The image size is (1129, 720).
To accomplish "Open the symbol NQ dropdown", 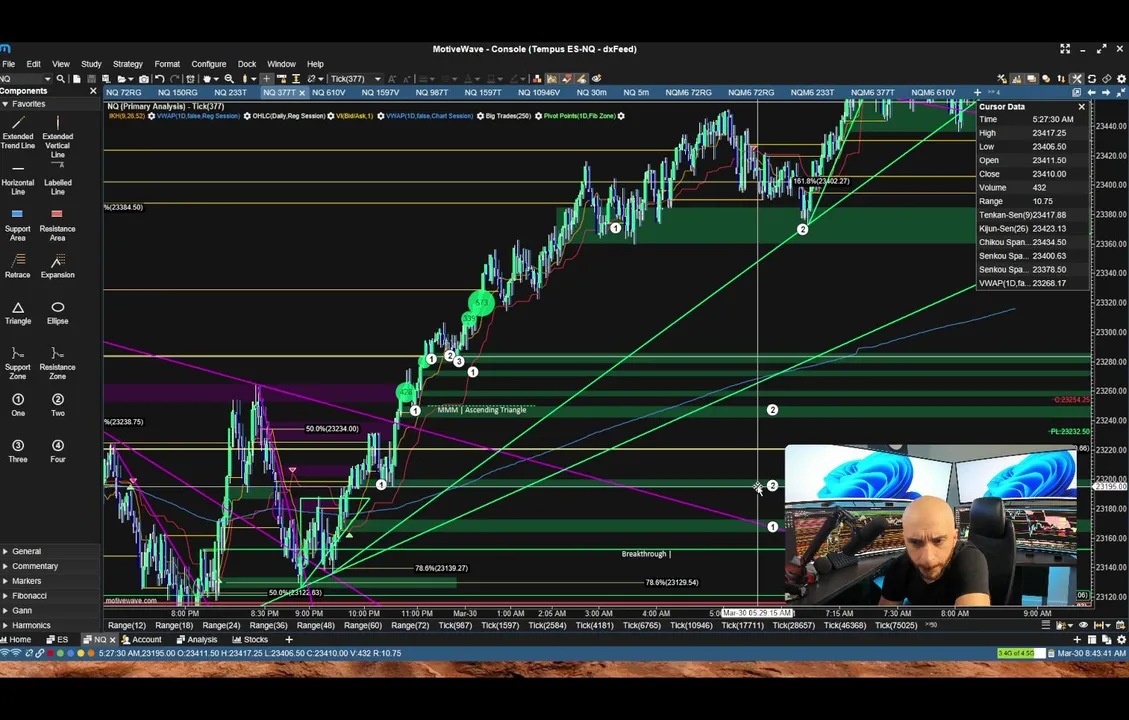I will pos(48,78).
